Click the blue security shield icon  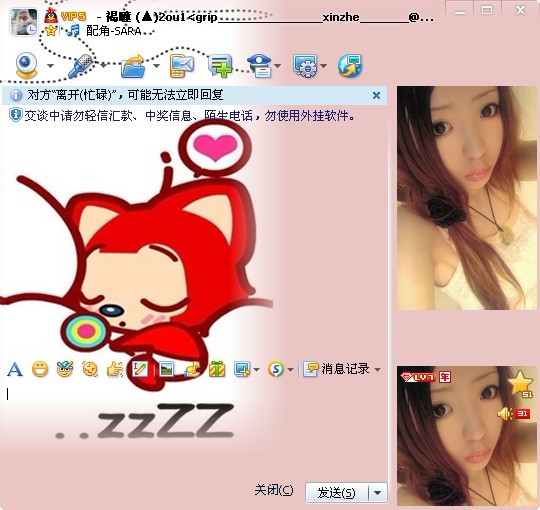pos(15,115)
